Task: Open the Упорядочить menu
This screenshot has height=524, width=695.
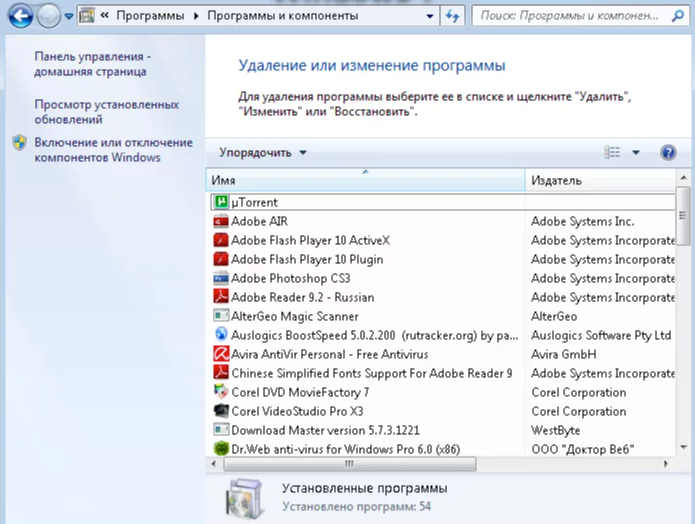Action: coord(262,153)
